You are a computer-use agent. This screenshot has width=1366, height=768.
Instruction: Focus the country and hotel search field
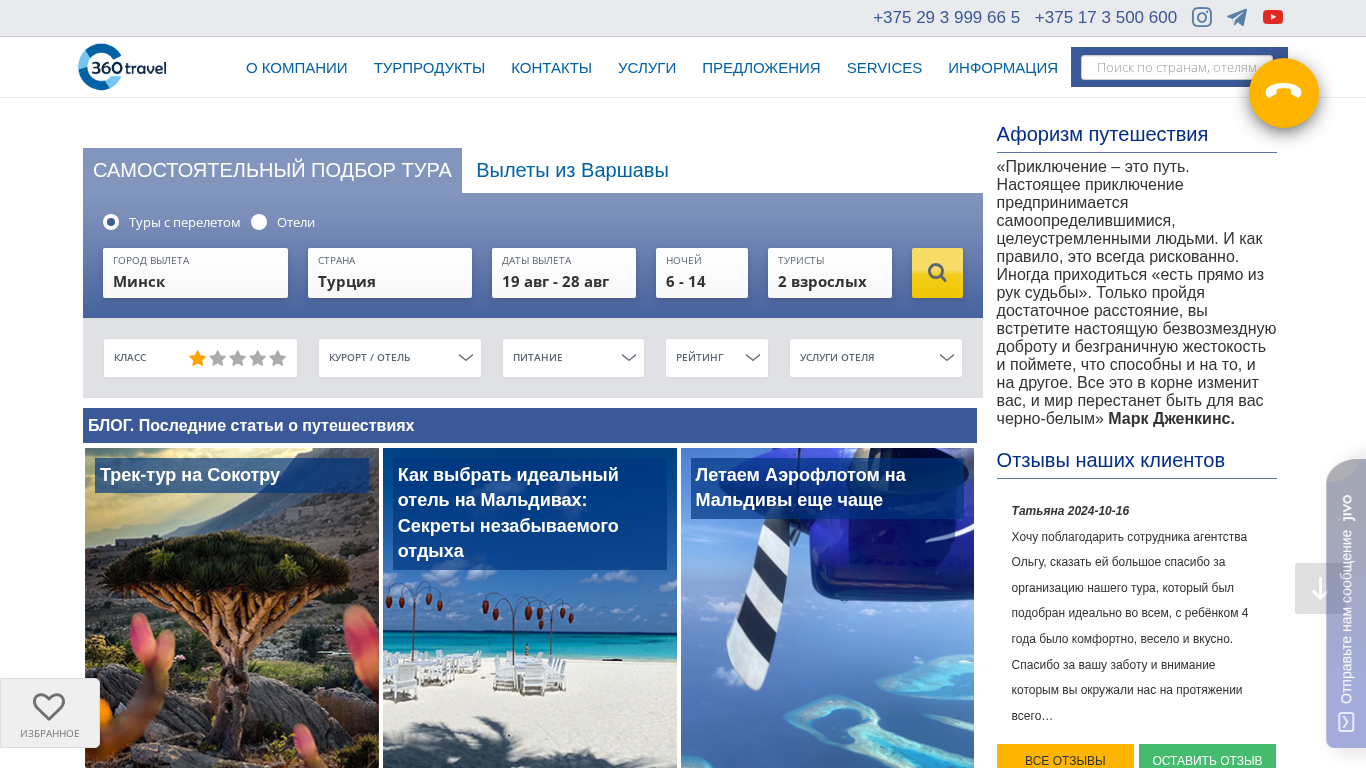coord(1177,67)
